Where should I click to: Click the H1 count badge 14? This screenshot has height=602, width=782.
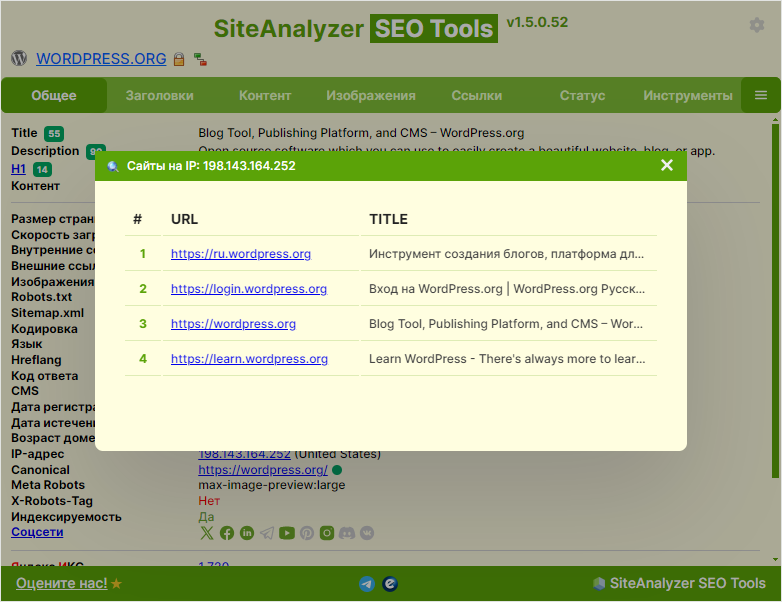[x=42, y=170]
